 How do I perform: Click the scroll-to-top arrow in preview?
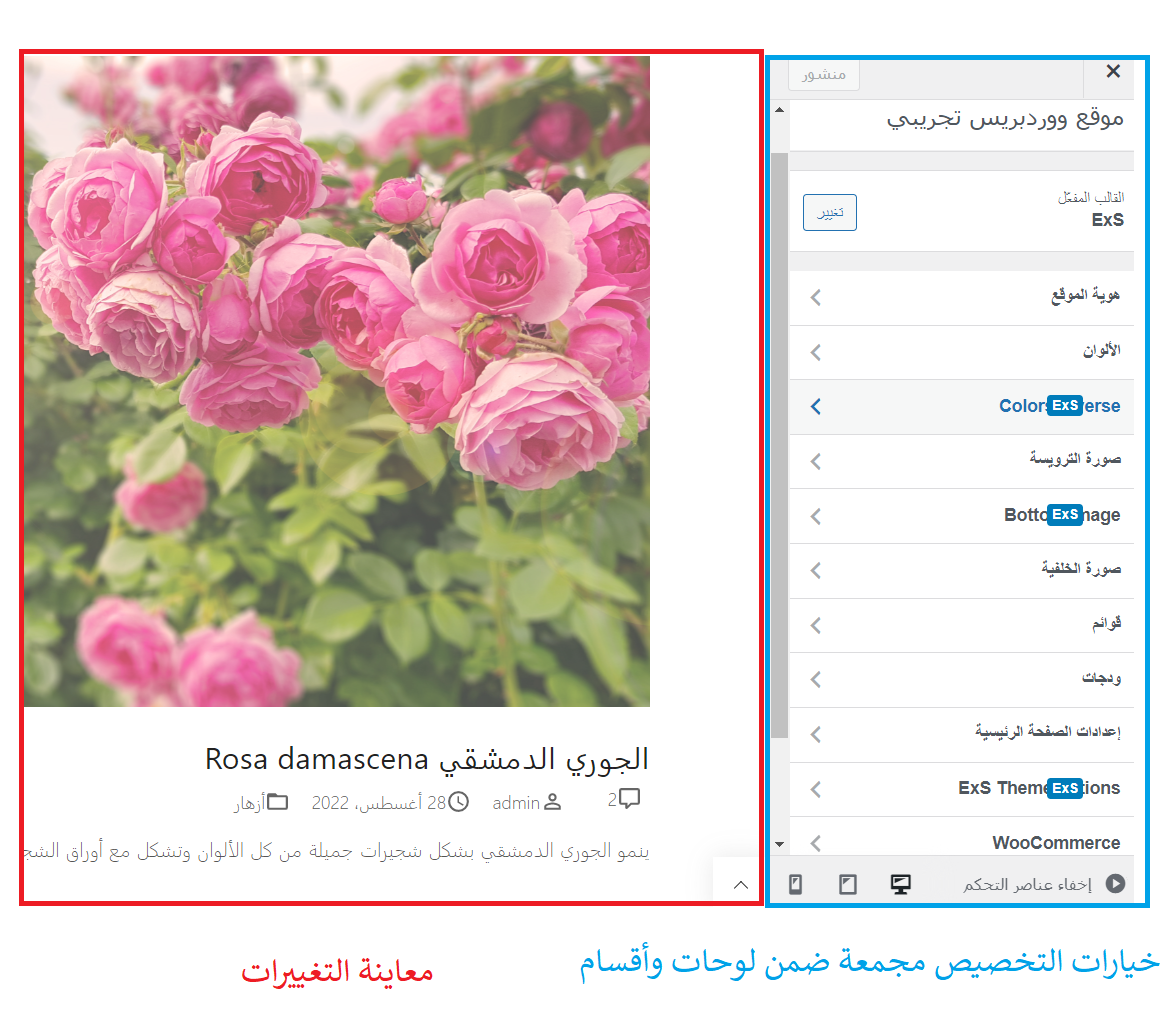[x=741, y=884]
